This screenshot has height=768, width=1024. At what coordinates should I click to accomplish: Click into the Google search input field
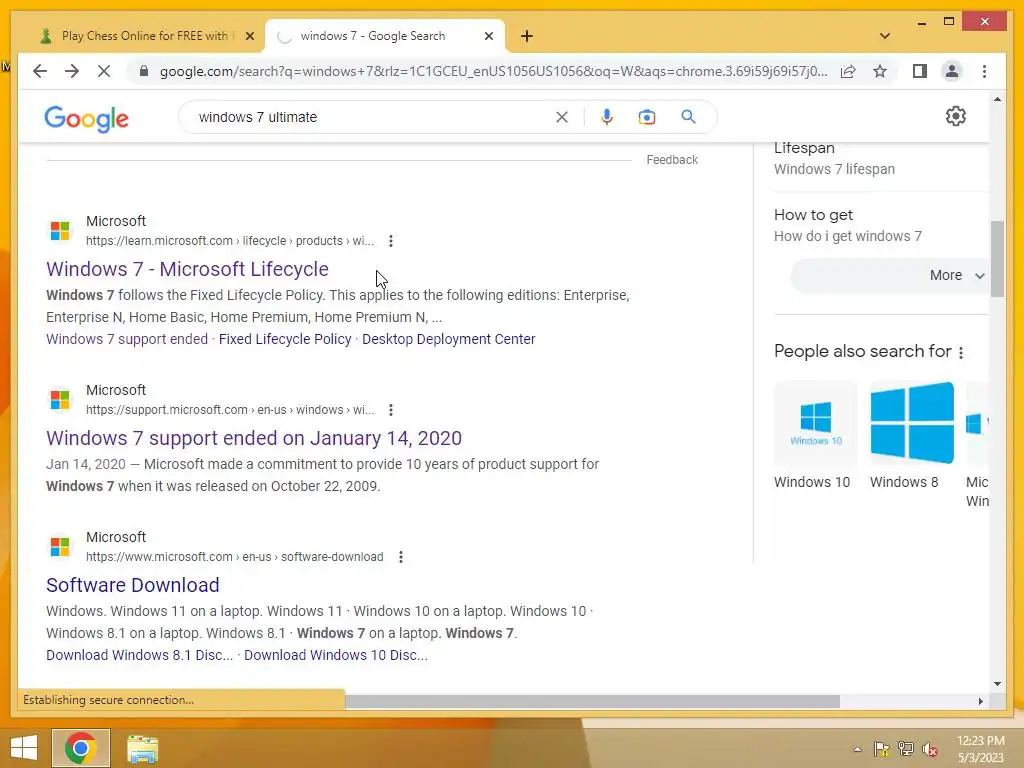point(372,117)
